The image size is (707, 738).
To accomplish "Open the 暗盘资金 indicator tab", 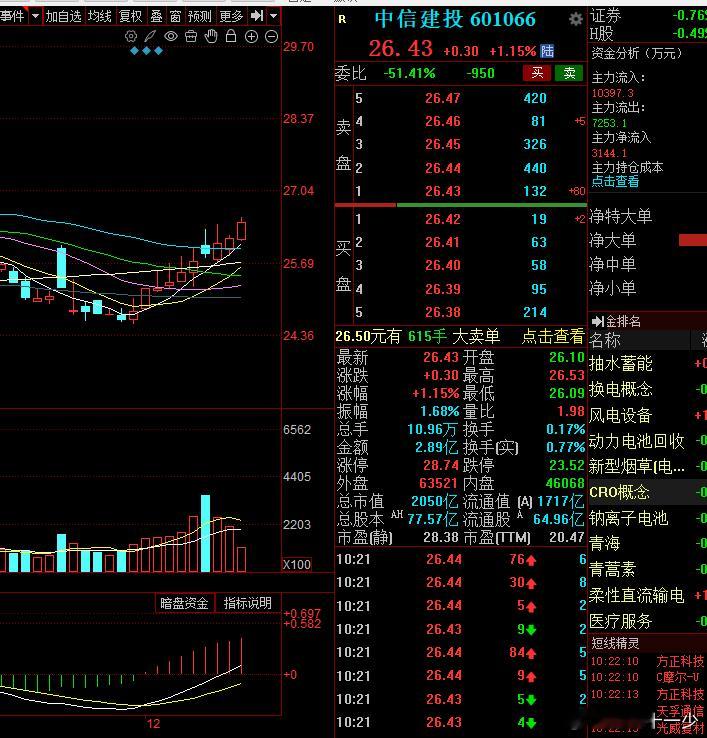I will click(185, 603).
